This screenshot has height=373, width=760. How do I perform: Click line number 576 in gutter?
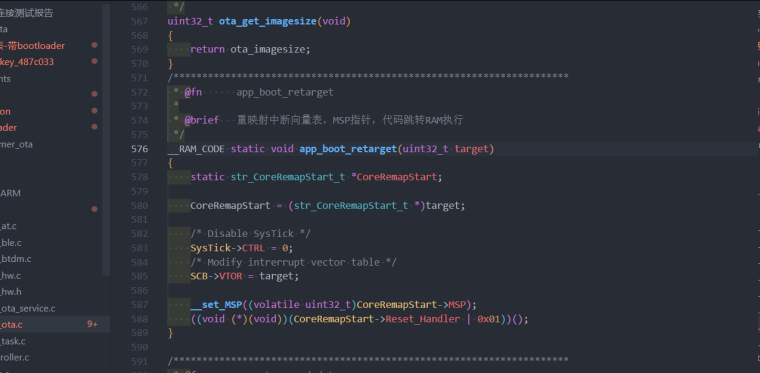[x=140, y=149]
